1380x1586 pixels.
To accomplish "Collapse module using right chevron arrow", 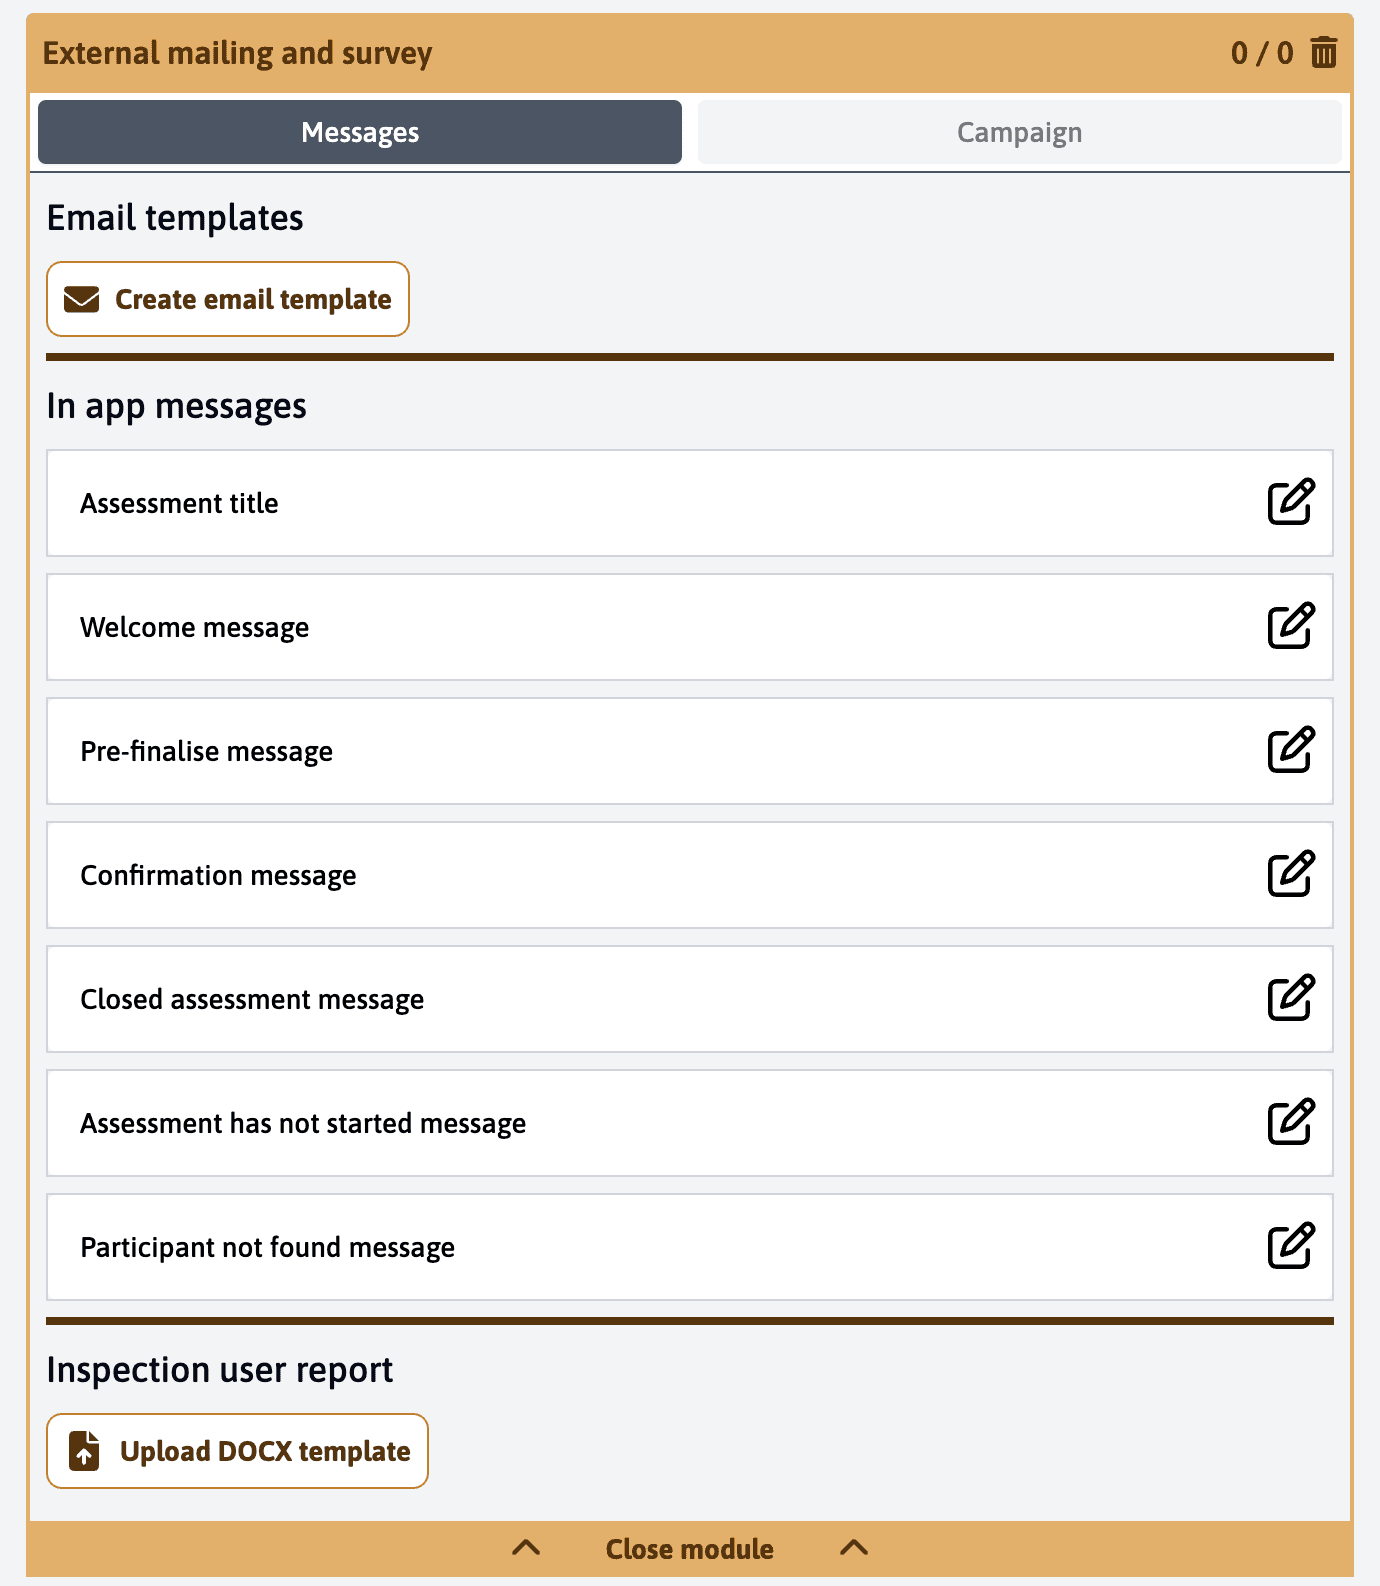I will tap(854, 1548).
